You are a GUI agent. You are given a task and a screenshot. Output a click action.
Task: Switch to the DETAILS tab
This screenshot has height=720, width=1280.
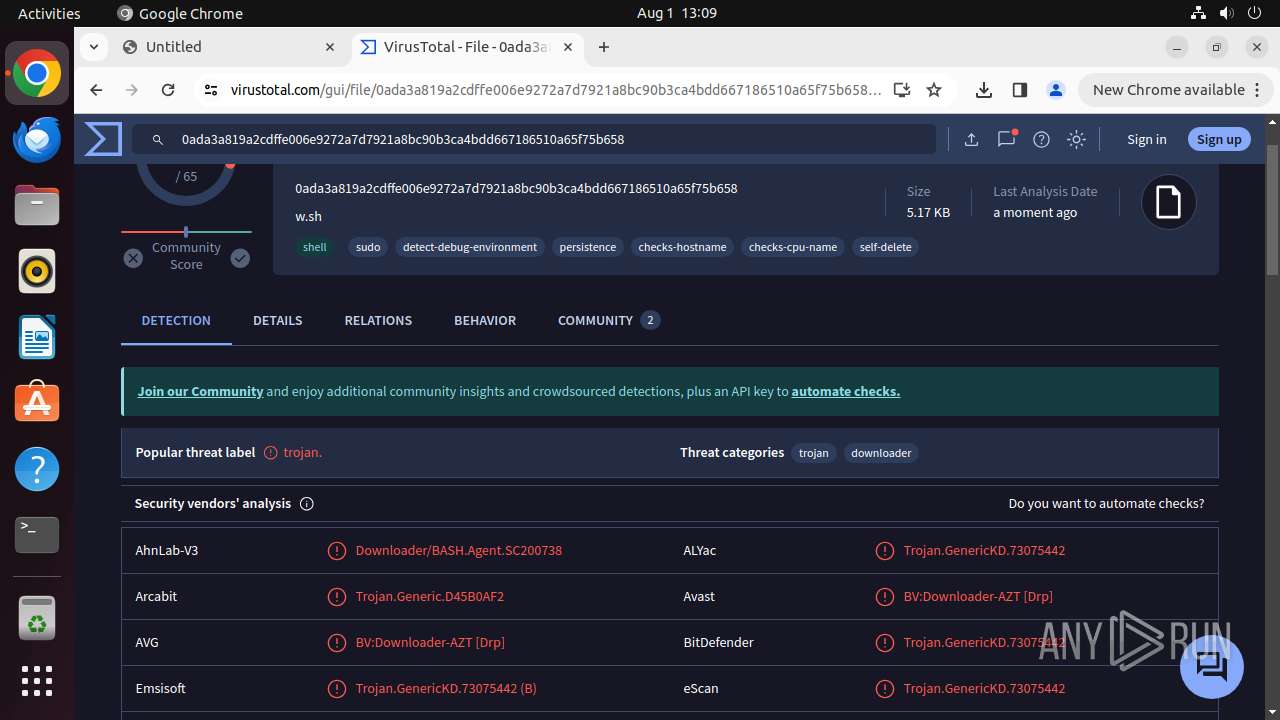[278, 321]
